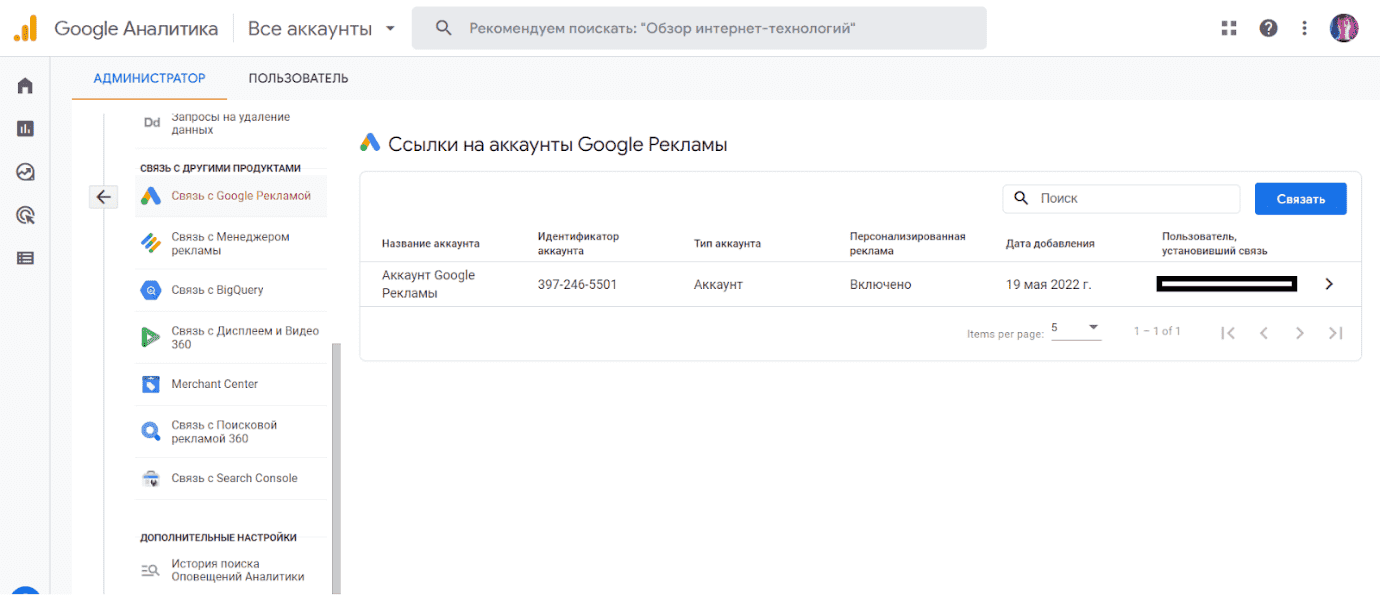Screen dimensions: 1380x595
Task: Select 'Связь с BigQuery' menu item
Action: coord(231,290)
